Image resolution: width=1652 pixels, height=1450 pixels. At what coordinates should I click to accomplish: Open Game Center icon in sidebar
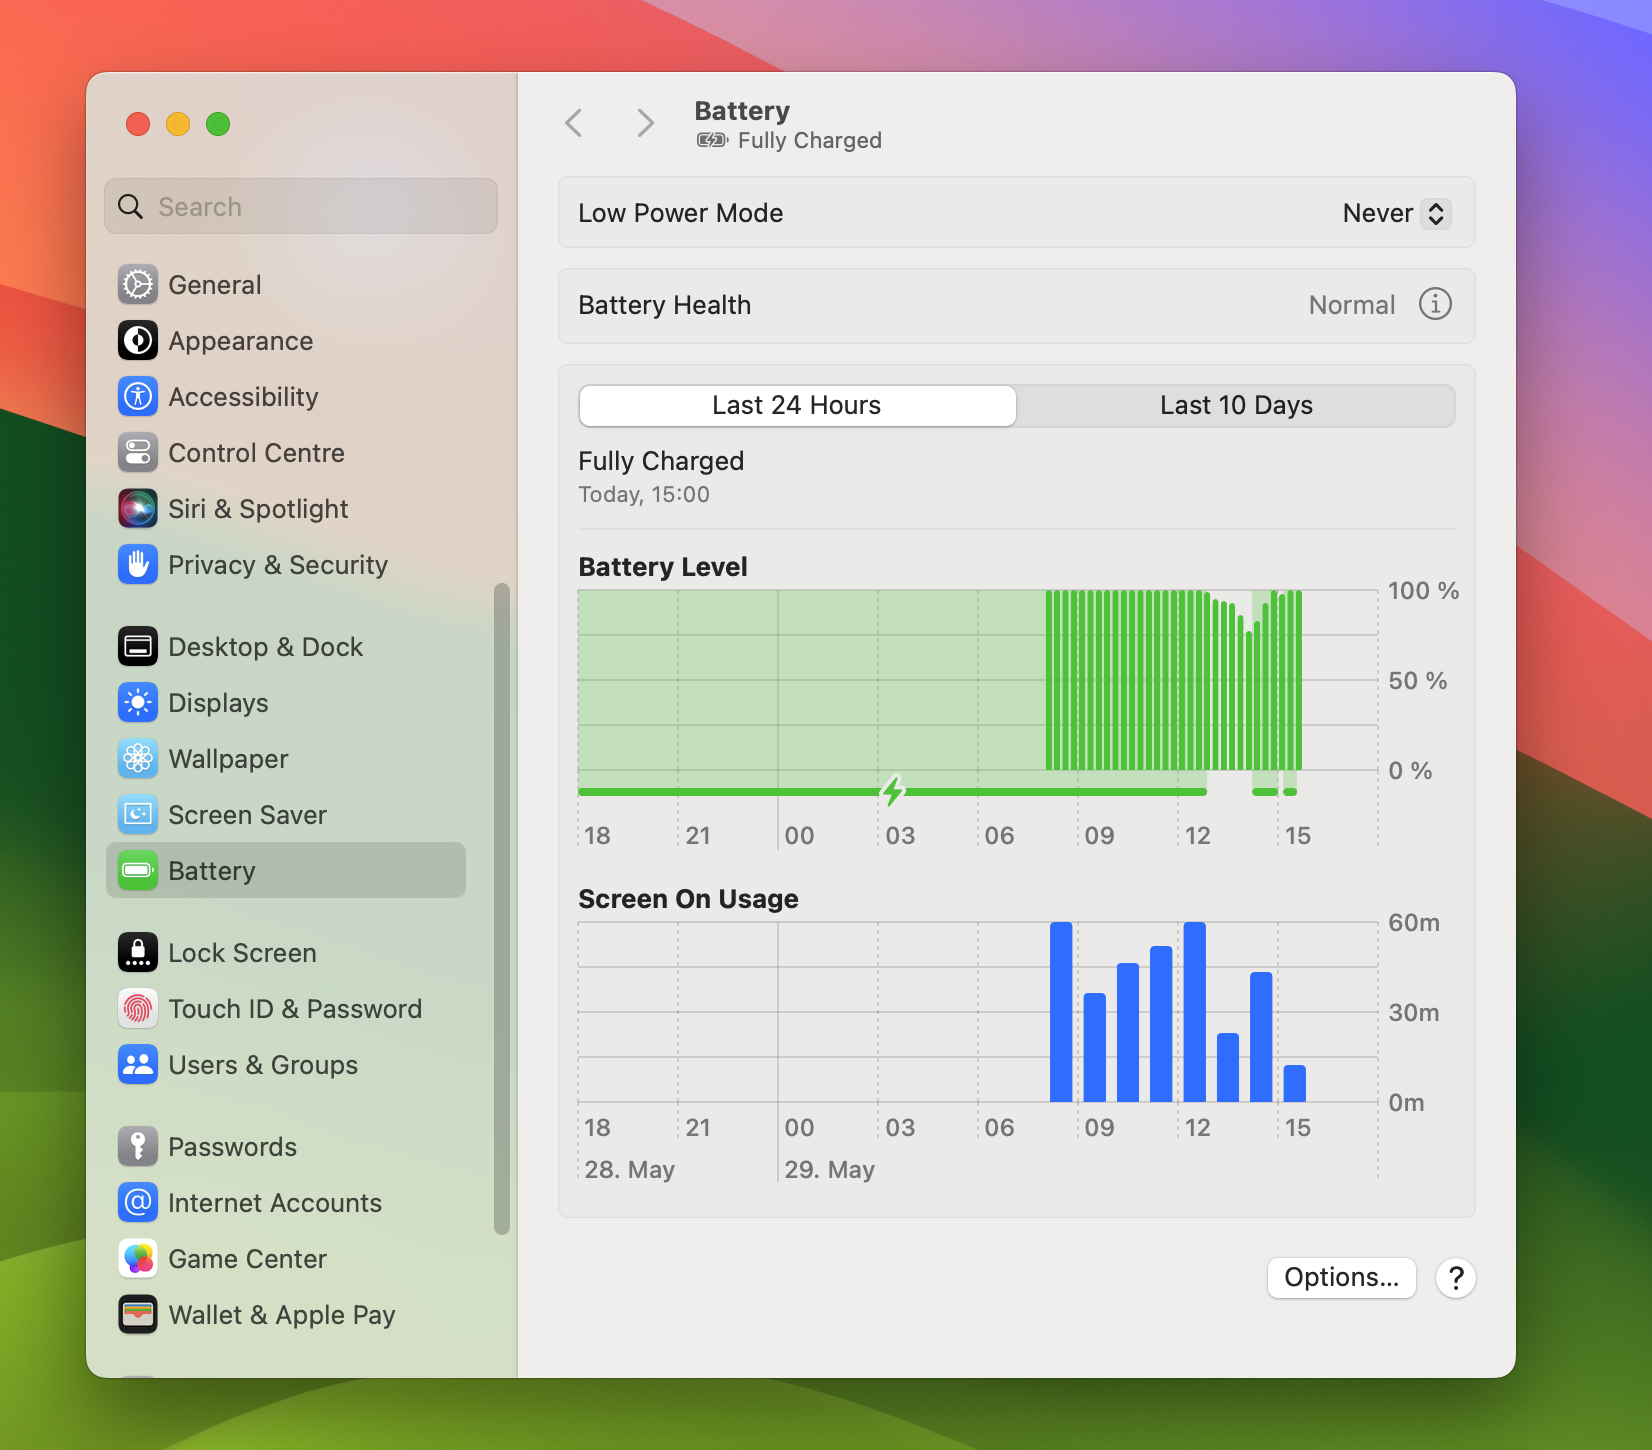138,1259
